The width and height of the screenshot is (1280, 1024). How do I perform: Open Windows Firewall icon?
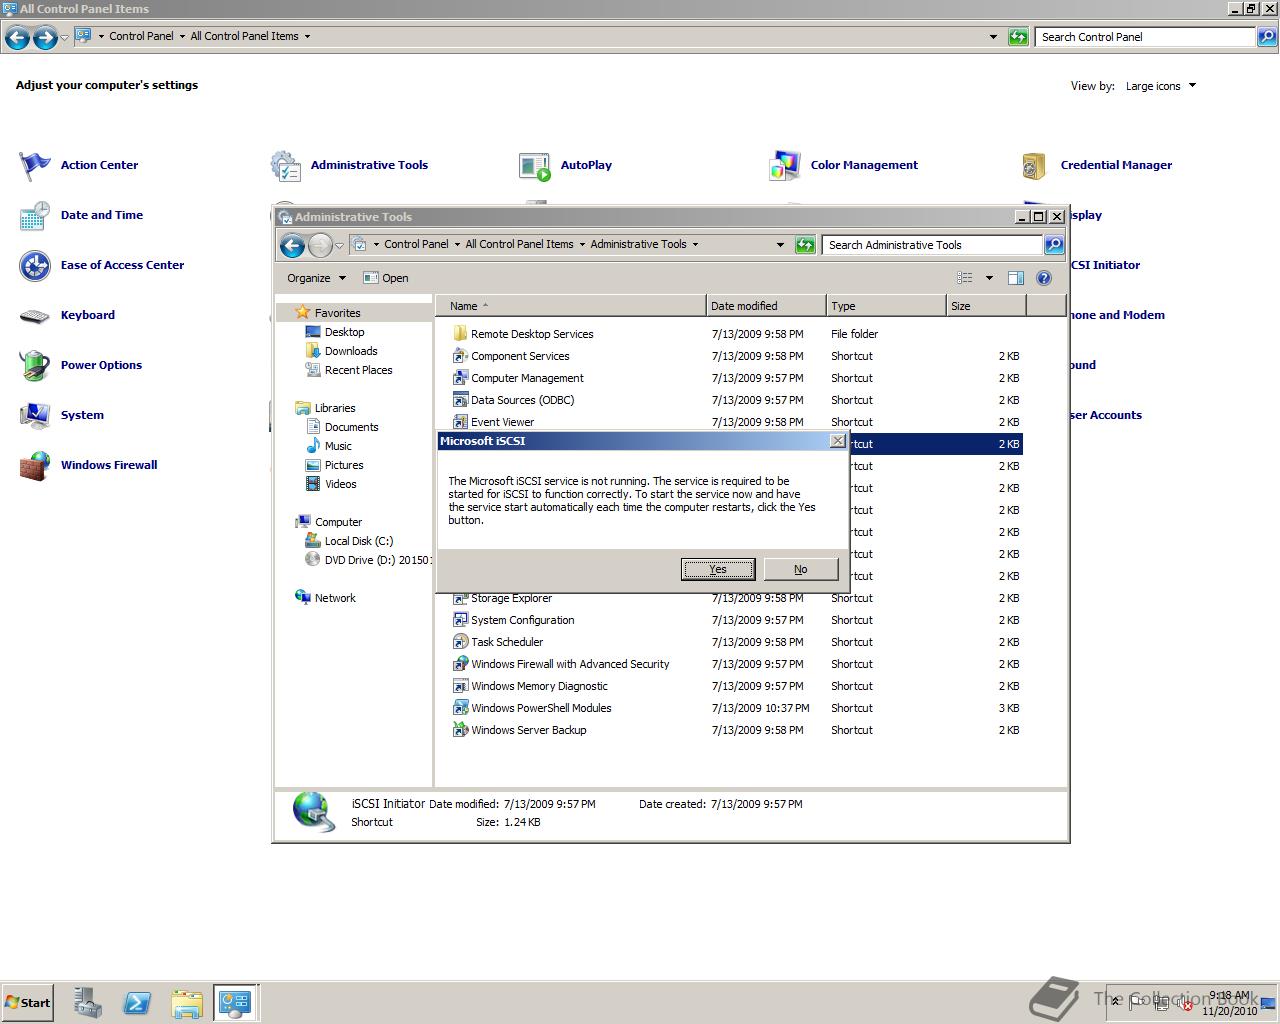click(35, 465)
